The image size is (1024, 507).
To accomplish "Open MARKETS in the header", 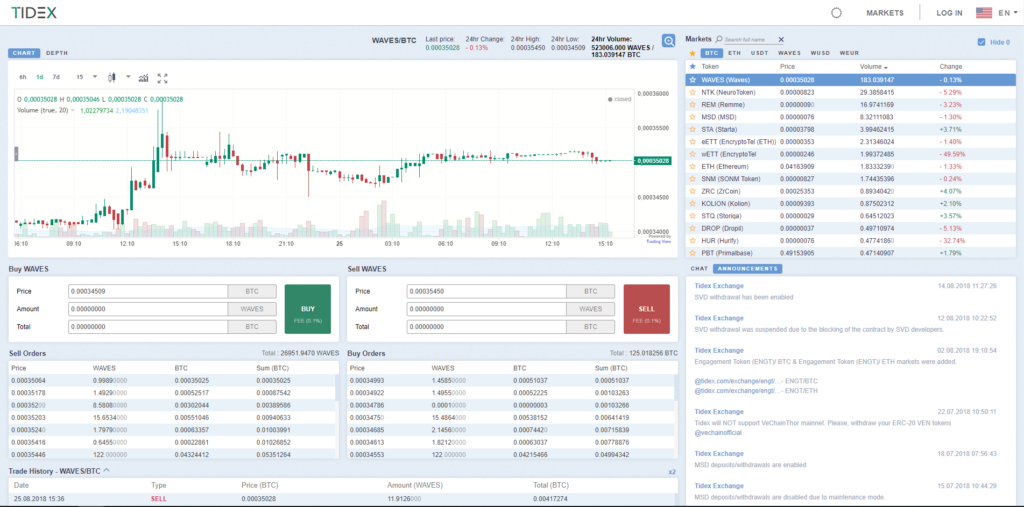I will click(x=885, y=12).
